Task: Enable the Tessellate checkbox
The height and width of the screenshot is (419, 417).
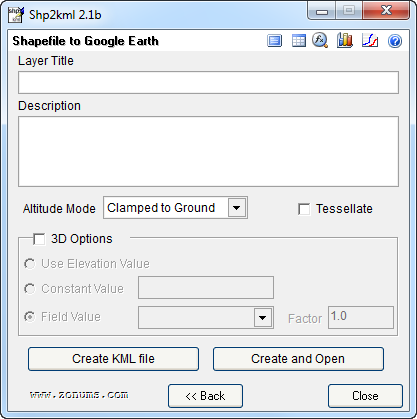Action: pyautogui.click(x=304, y=209)
